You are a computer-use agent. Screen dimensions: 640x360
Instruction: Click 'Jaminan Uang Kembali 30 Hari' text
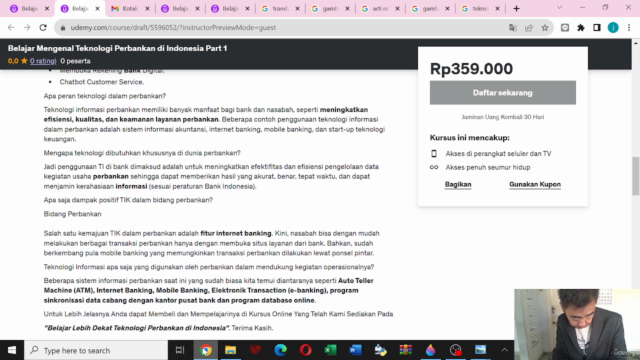coord(502,117)
